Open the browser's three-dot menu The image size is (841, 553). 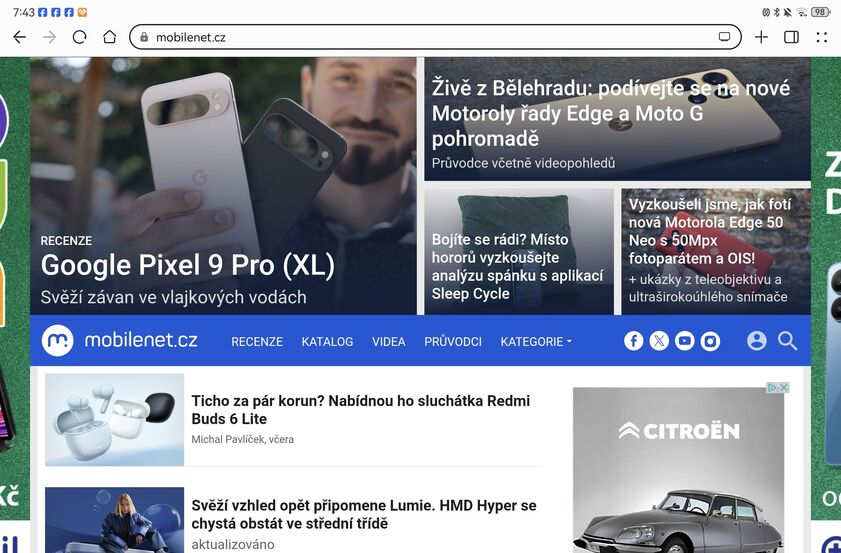(821, 37)
